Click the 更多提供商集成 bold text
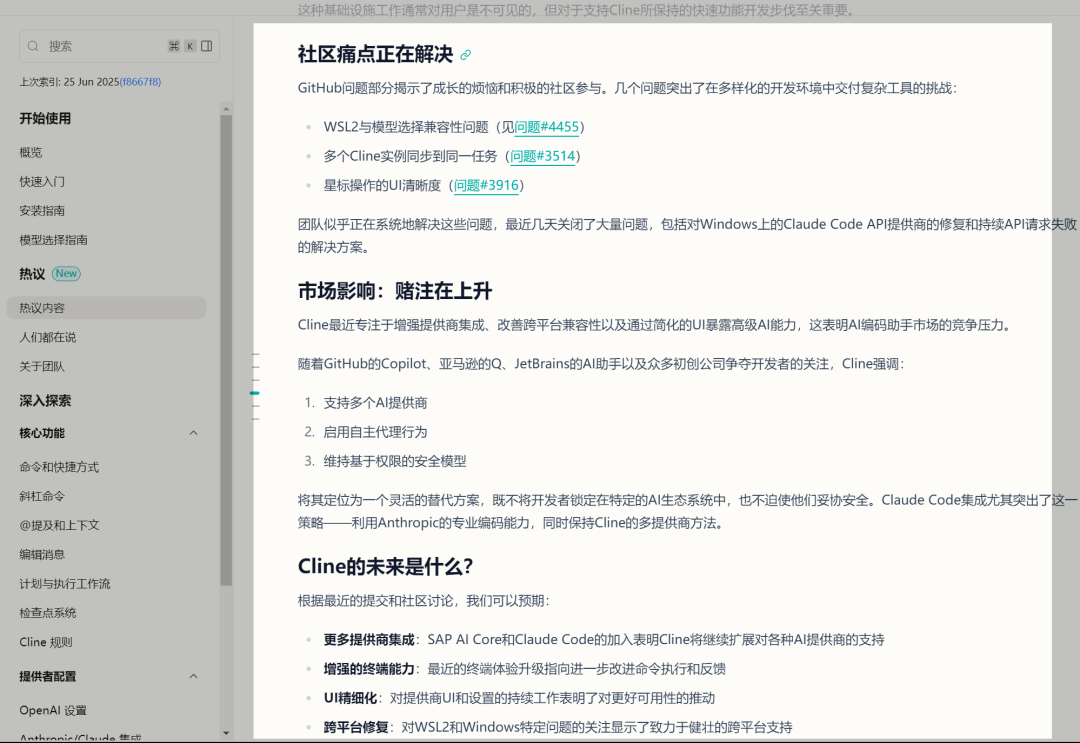The image size is (1080, 743). coord(369,640)
